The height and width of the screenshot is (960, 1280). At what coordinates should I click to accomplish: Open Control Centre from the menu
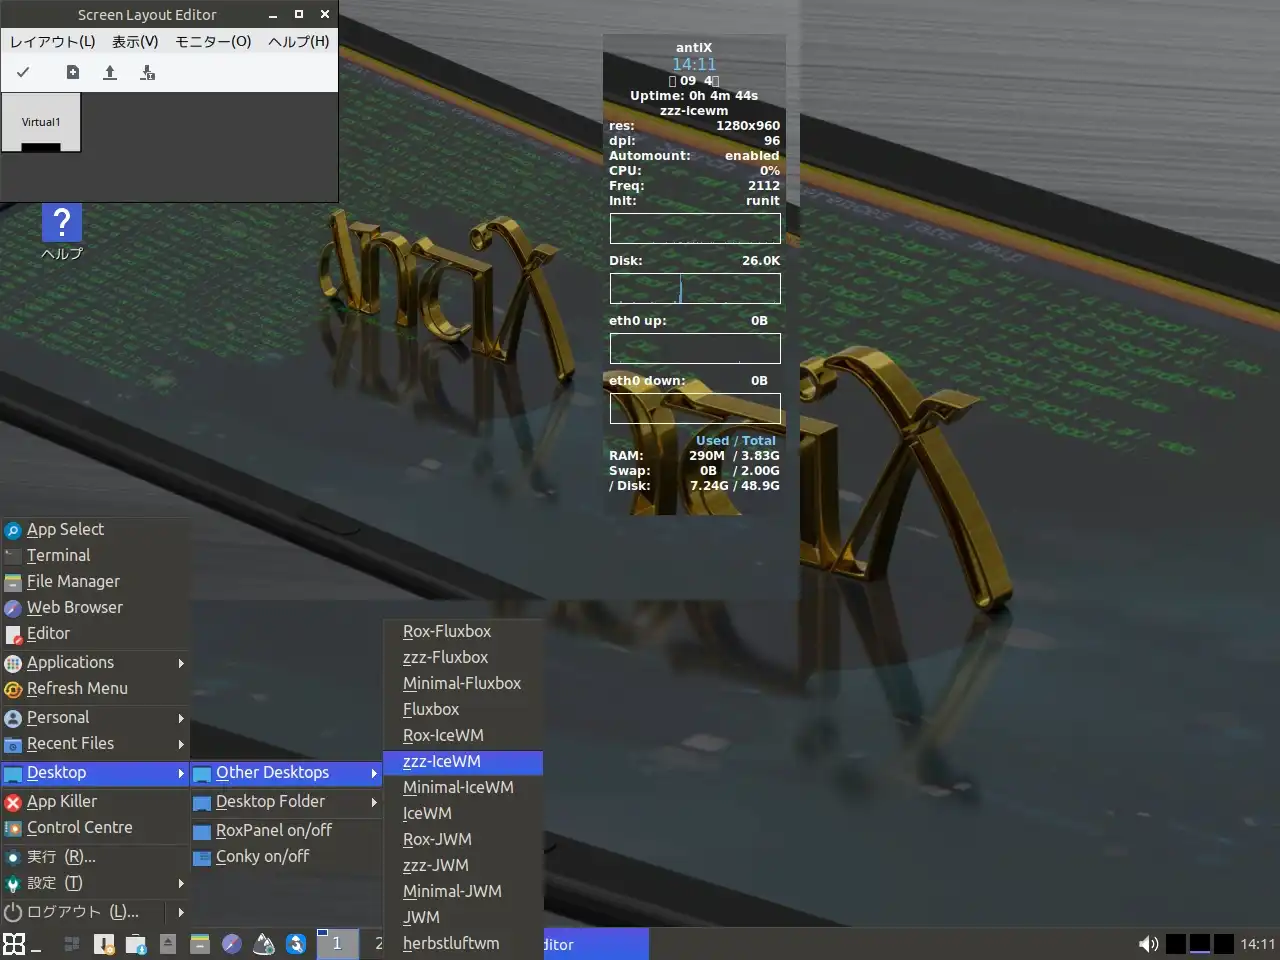pyautogui.click(x=79, y=827)
